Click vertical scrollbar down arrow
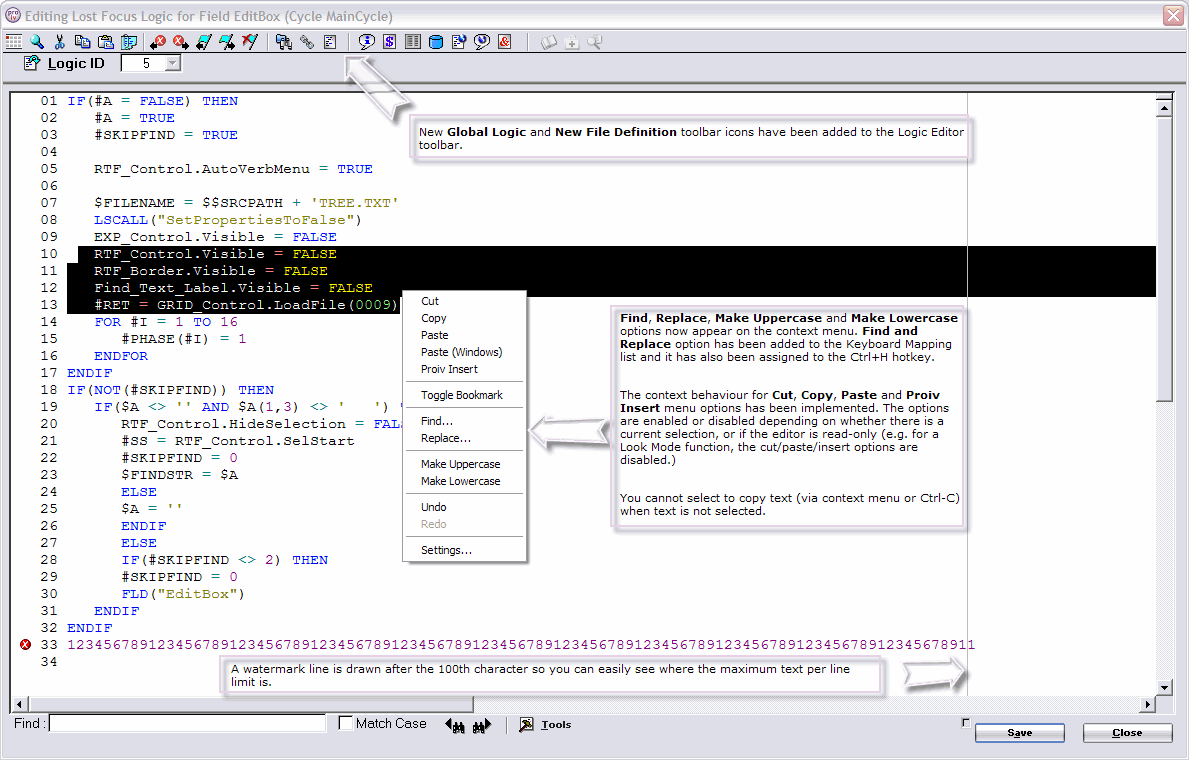Viewport: 1189px width, 760px height. click(x=1165, y=688)
